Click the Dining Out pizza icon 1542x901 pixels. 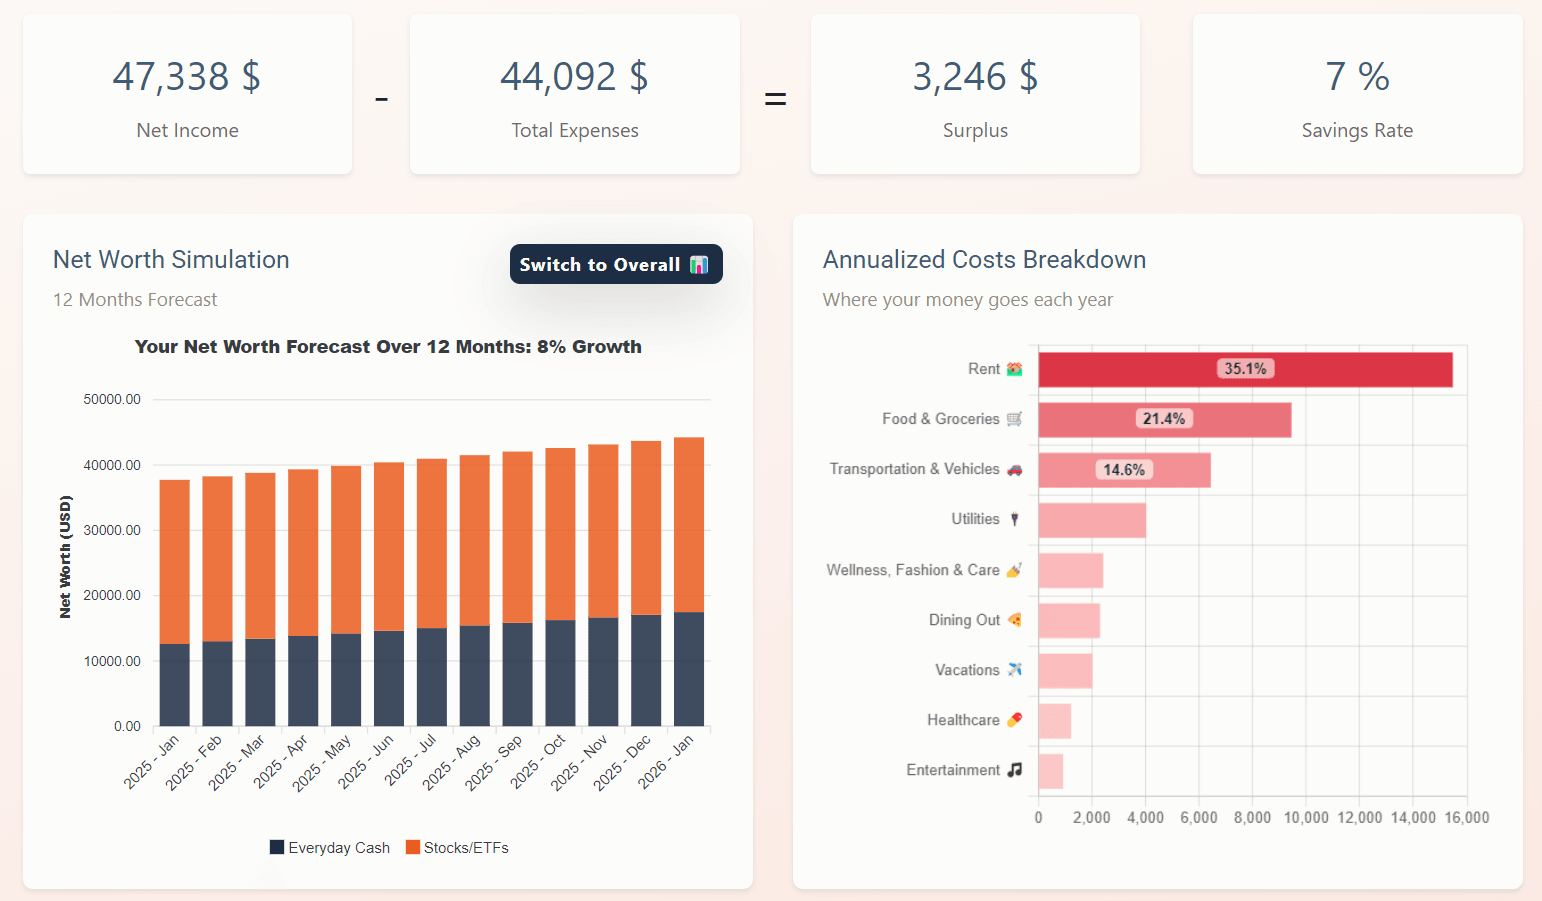(x=1013, y=619)
